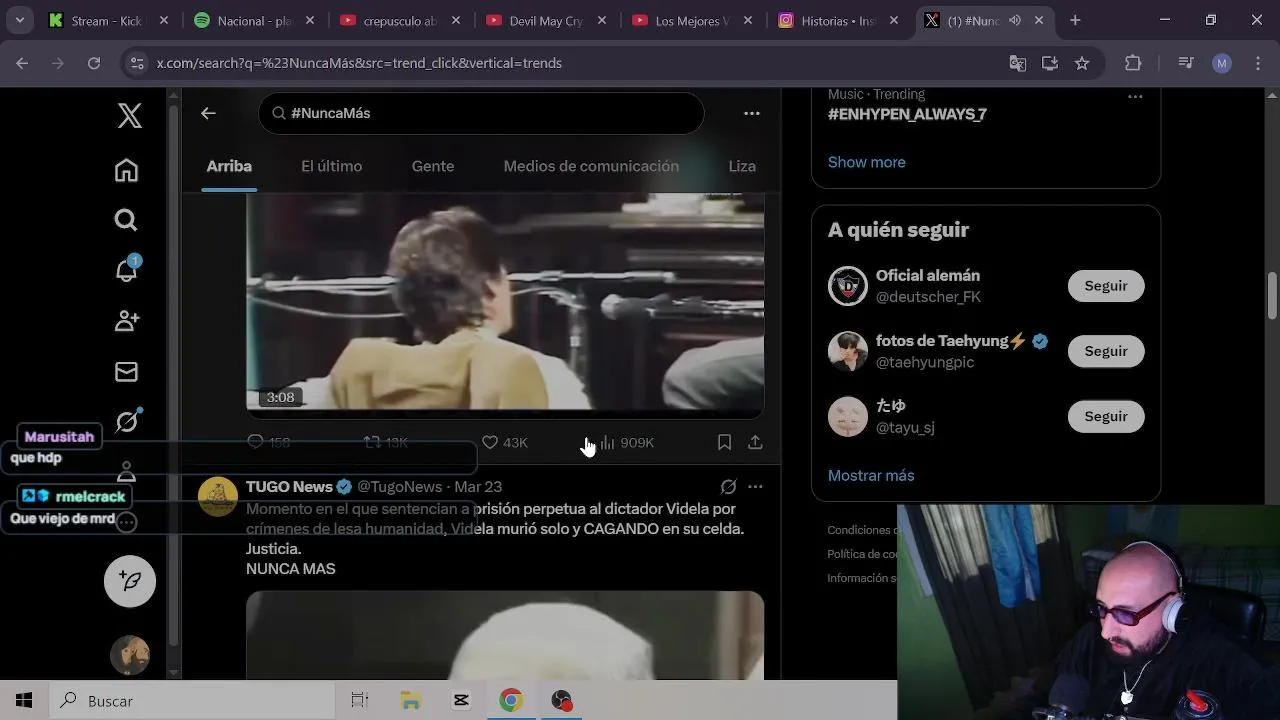
Task: View analytics showing 909K views
Action: coord(626,442)
